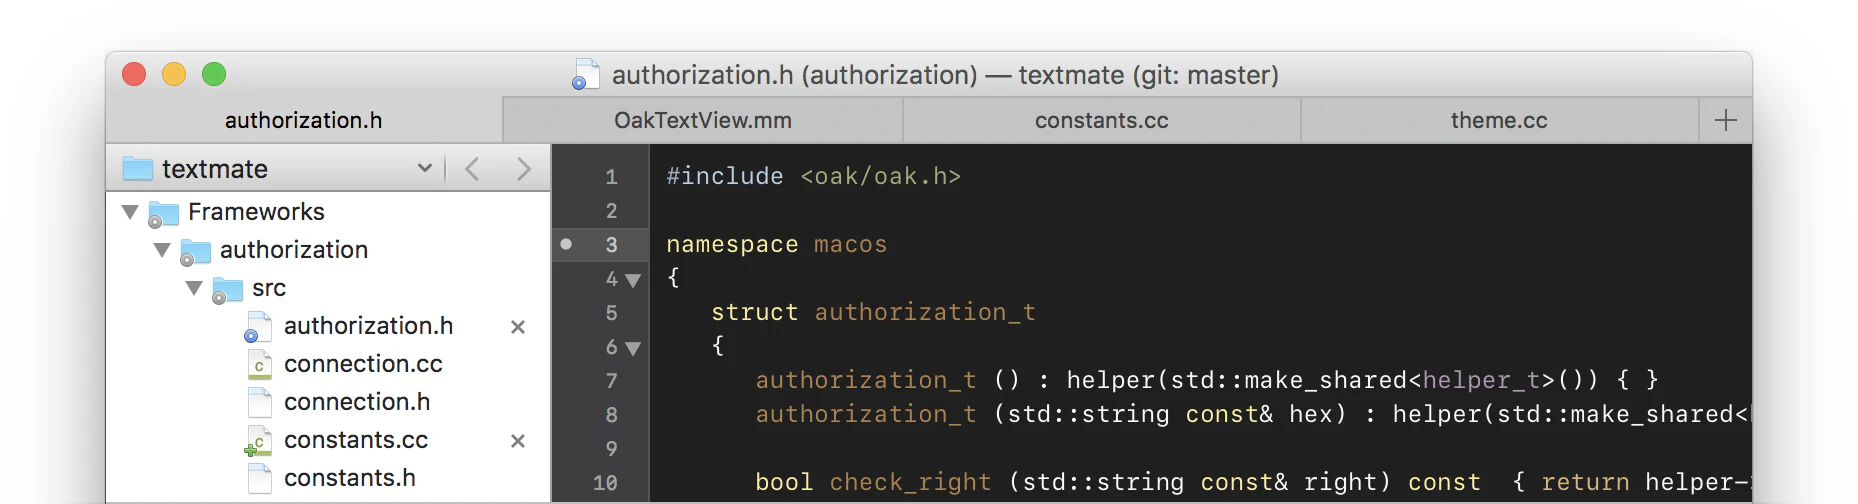Fold the code block at line 4
The width and height of the screenshot is (1858, 504).
(x=633, y=281)
